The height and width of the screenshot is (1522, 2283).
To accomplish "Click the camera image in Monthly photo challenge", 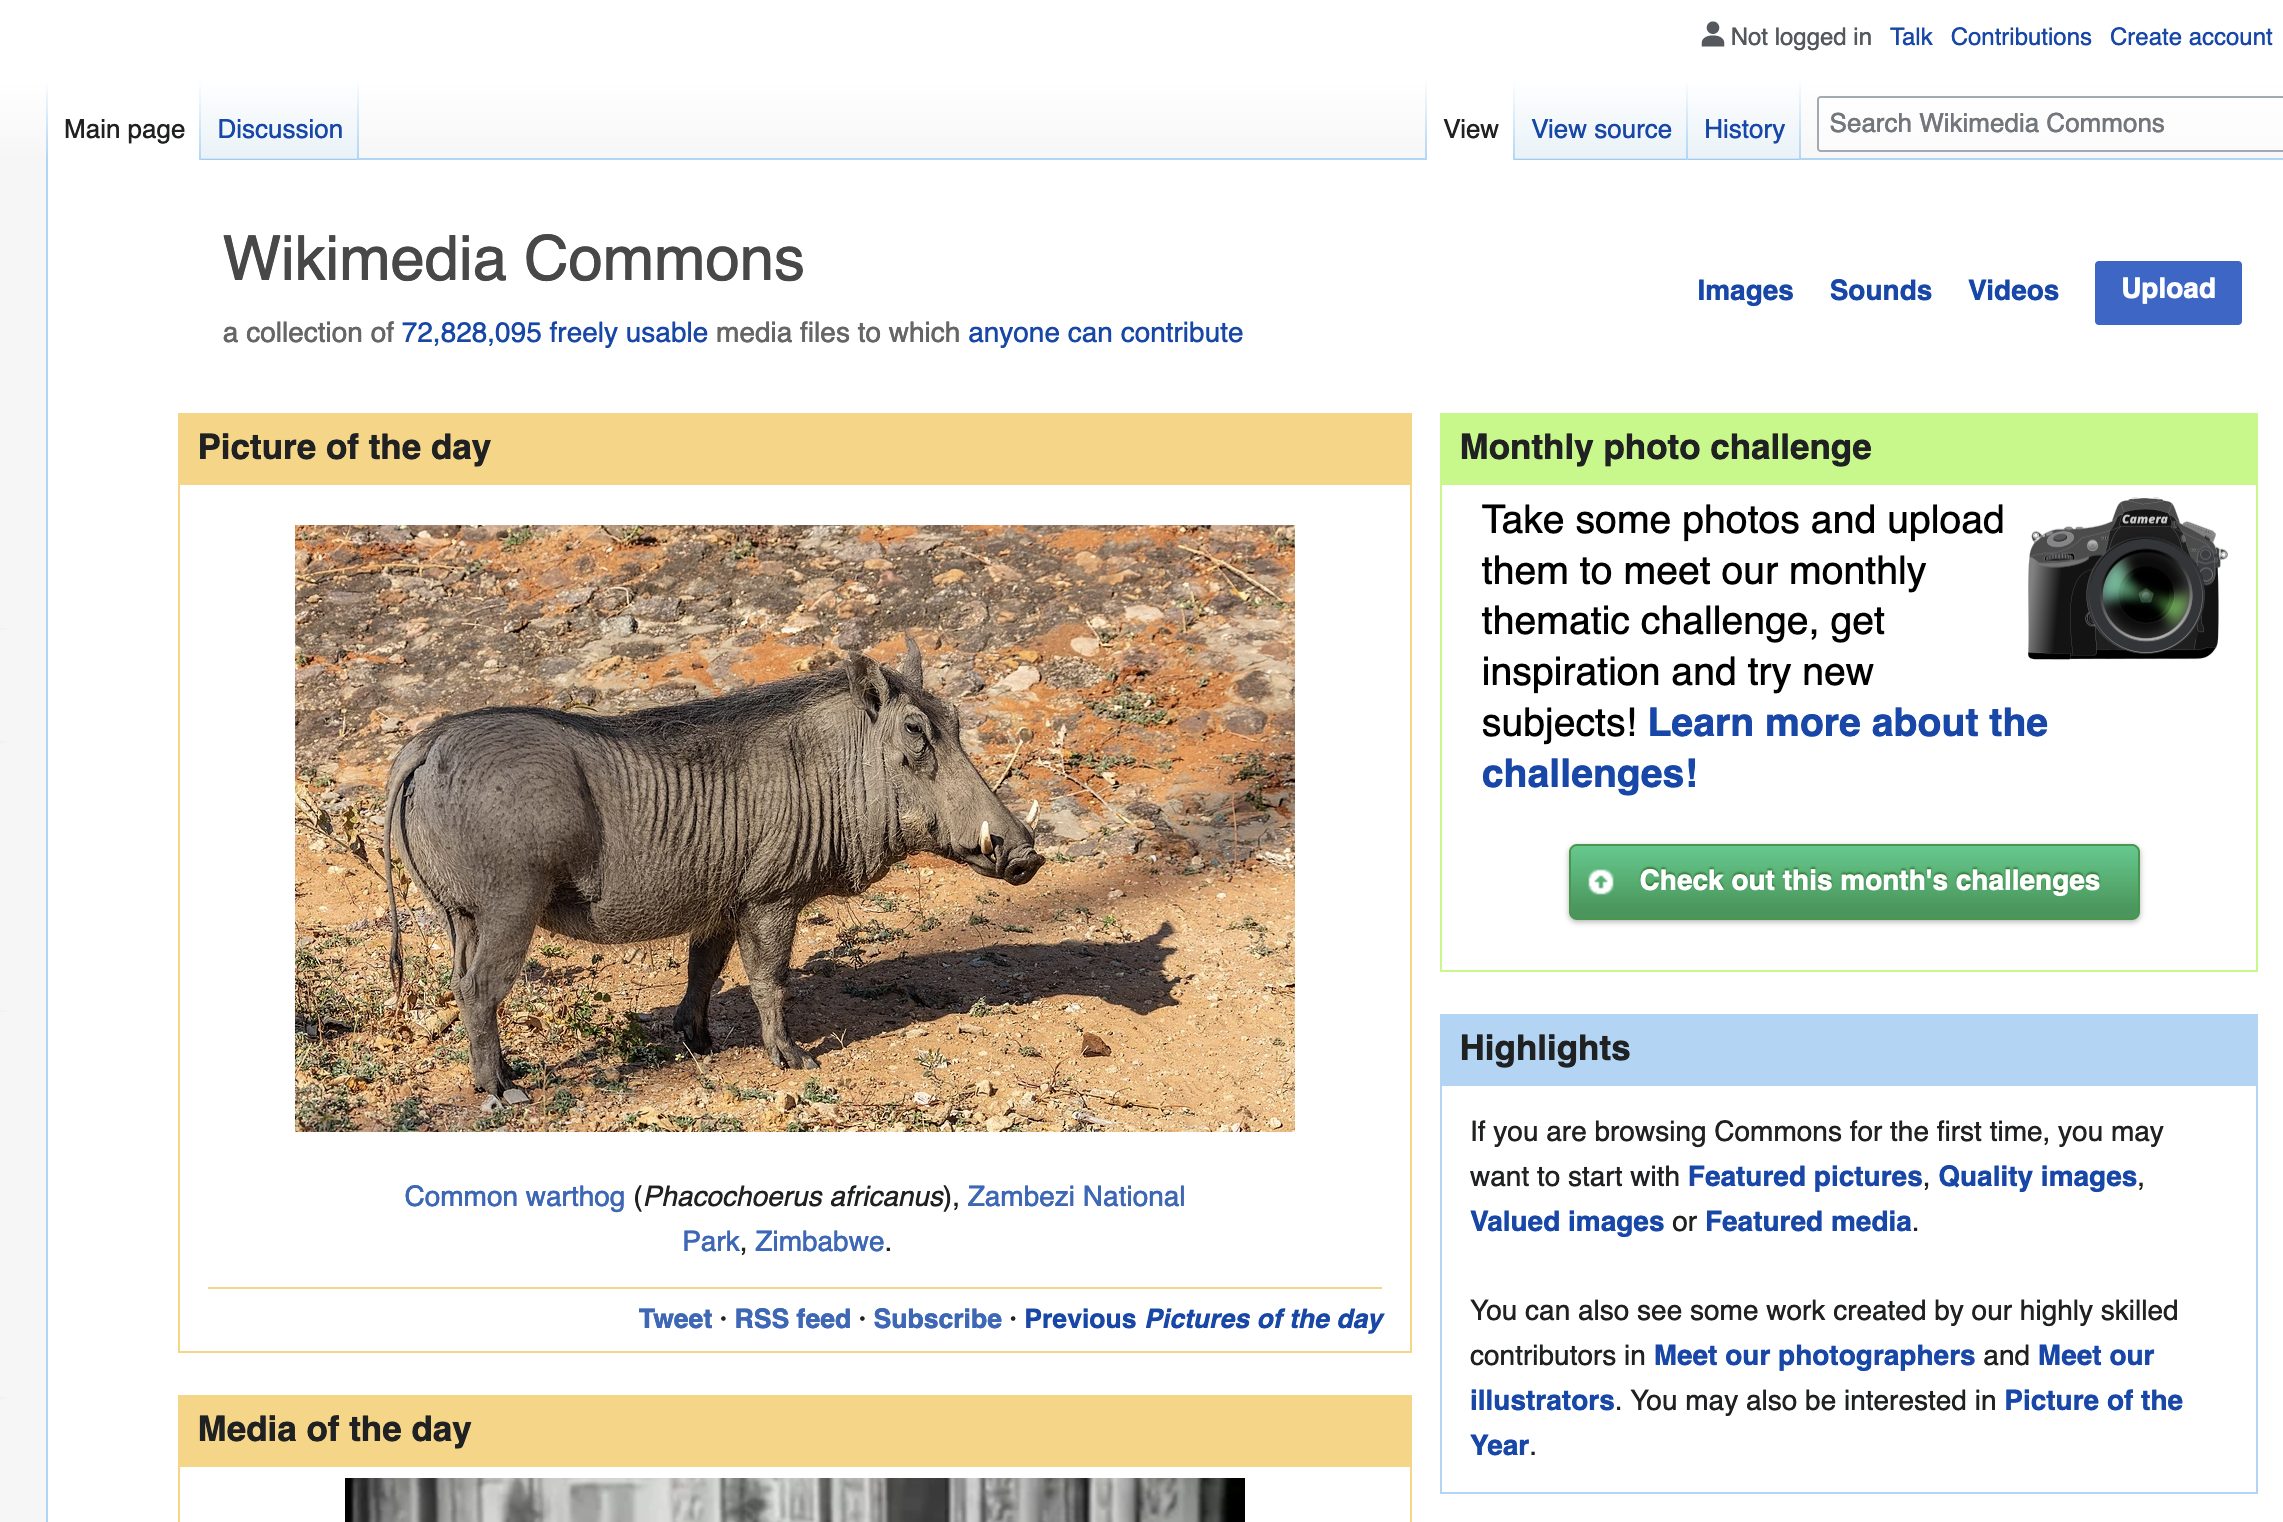I will click(x=2126, y=578).
